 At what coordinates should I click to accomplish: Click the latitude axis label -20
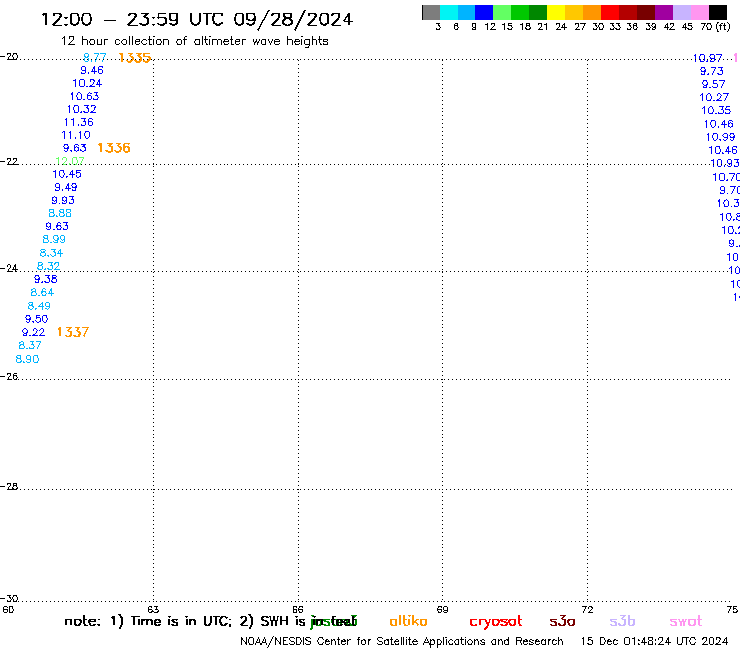click(9, 57)
